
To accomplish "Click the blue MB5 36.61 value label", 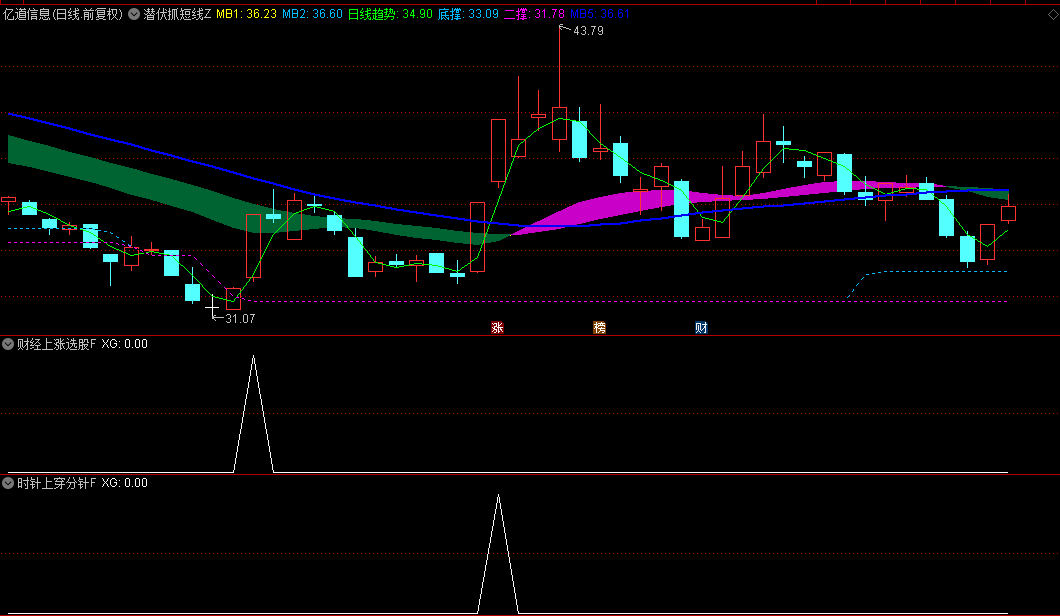I will tap(600, 14).
